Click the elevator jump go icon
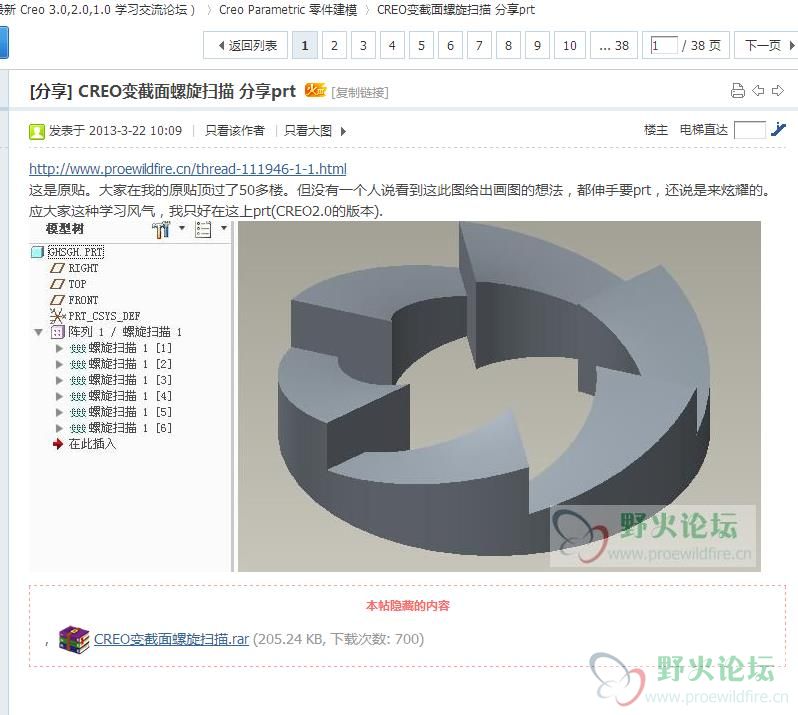The image size is (798, 715). [x=778, y=130]
